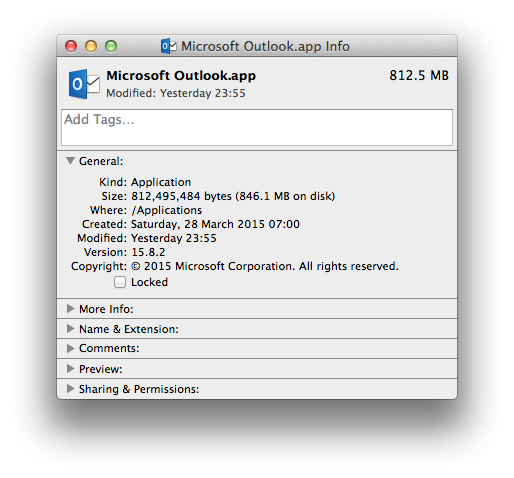
Task: Click the small Outlook icon in title bar
Action: (169, 46)
